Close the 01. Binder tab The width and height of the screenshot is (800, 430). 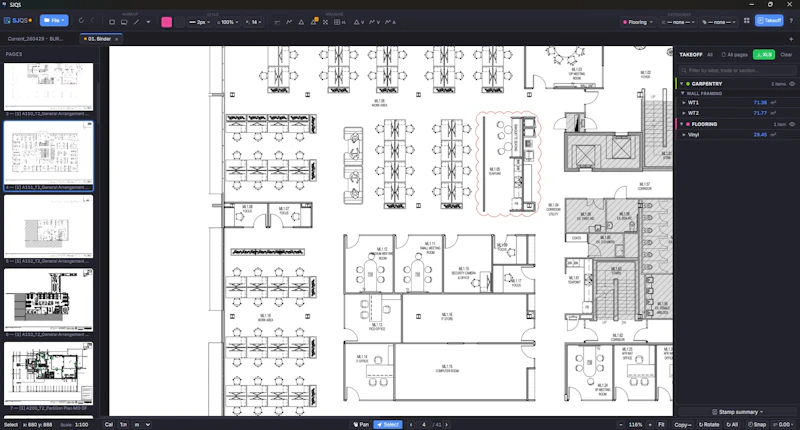[117, 39]
